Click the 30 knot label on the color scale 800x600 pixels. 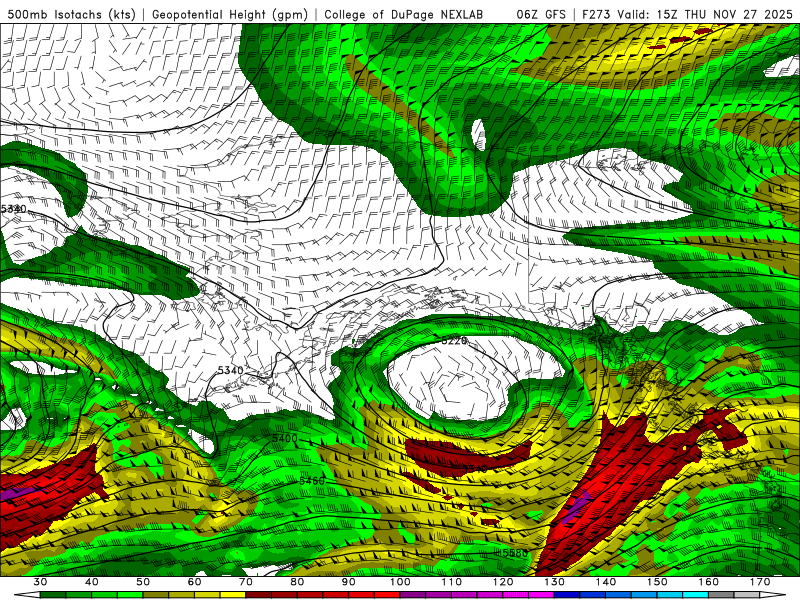tap(40, 582)
